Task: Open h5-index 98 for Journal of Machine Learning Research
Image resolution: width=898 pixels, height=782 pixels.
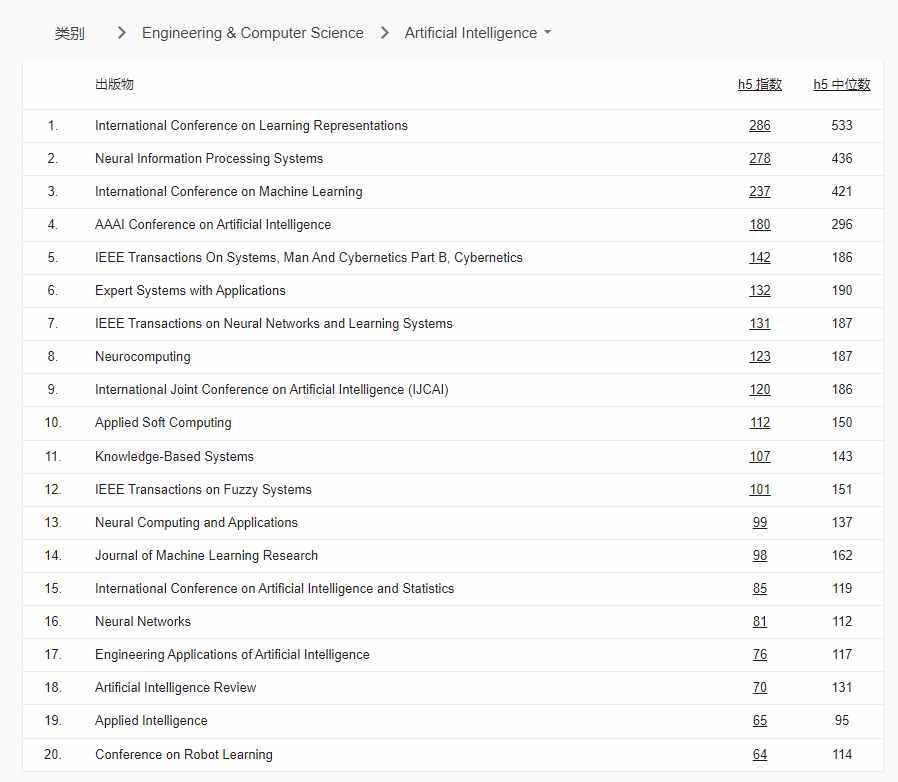Action: point(760,555)
